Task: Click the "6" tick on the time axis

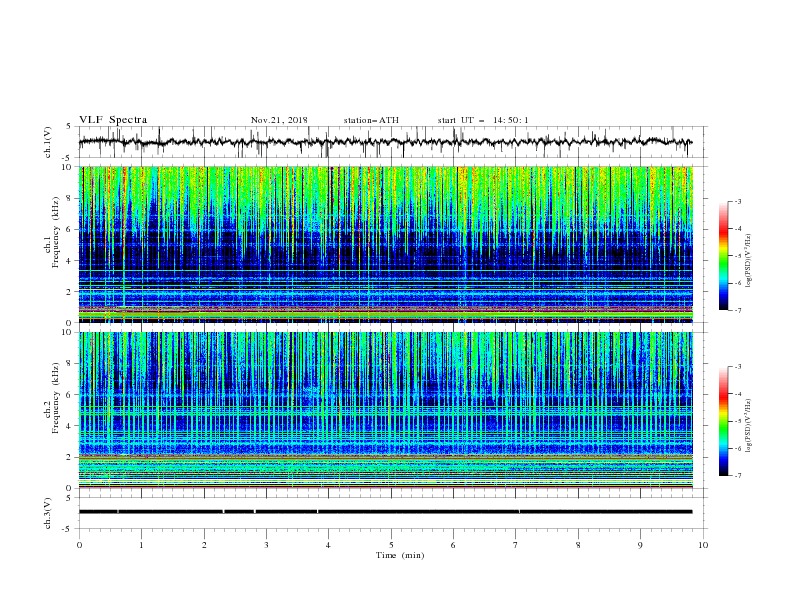Action: click(453, 545)
